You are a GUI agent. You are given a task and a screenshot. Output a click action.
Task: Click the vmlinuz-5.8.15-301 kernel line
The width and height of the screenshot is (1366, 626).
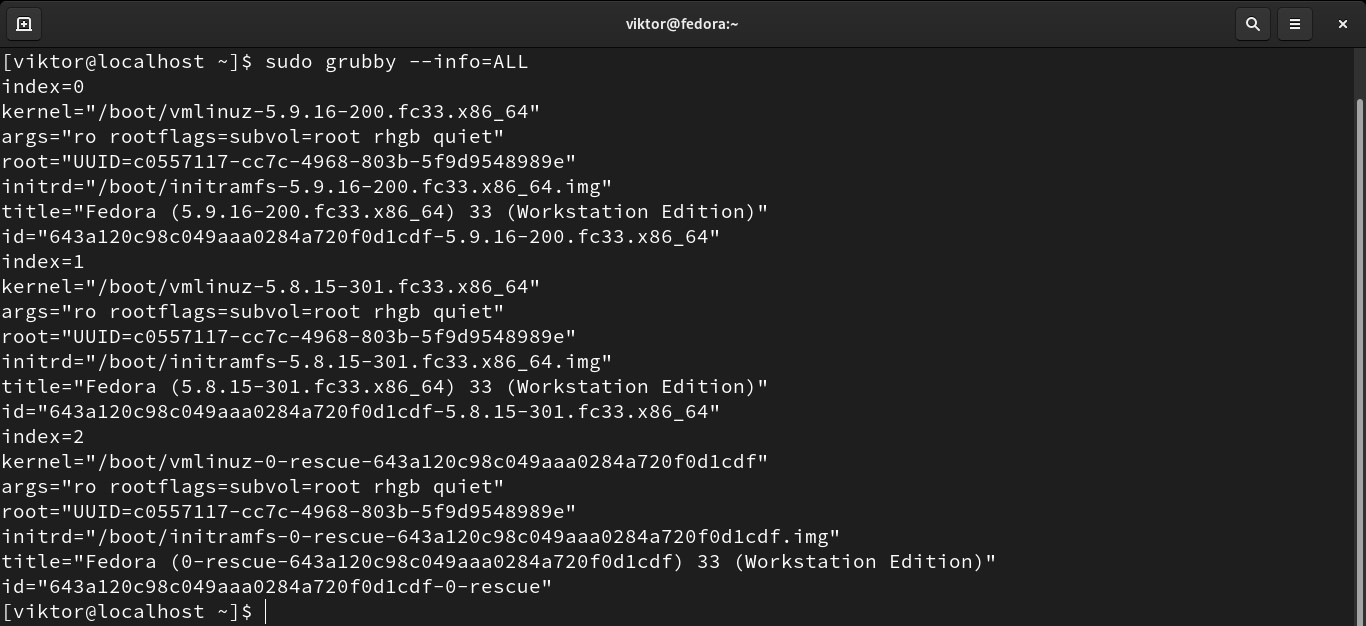click(x=270, y=287)
